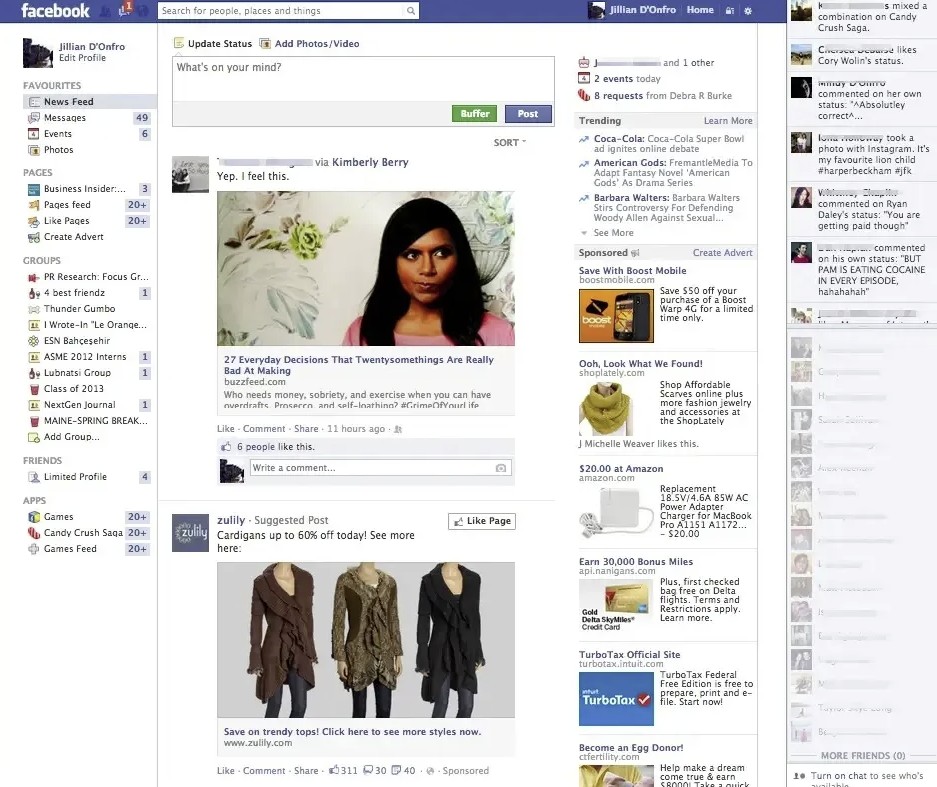
Task: Select News Feed in Favourites sidebar
Action: click(68, 102)
